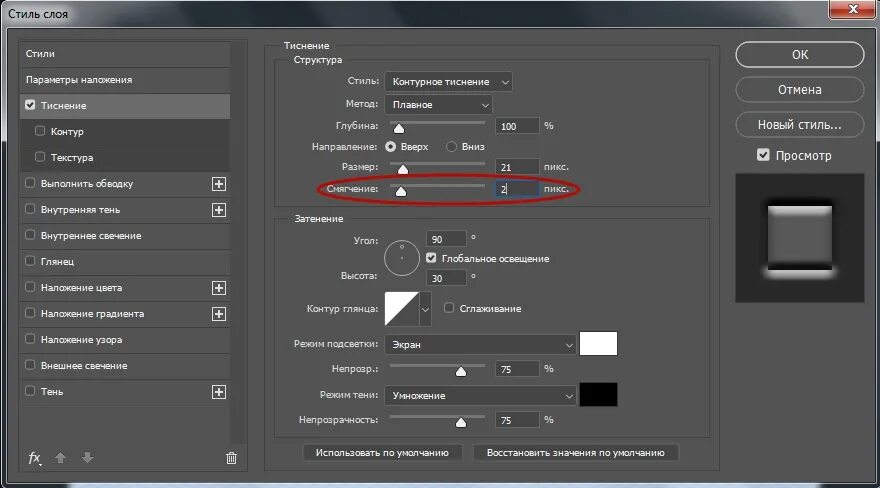Enable Внешнее свечение checkbox

(30, 365)
